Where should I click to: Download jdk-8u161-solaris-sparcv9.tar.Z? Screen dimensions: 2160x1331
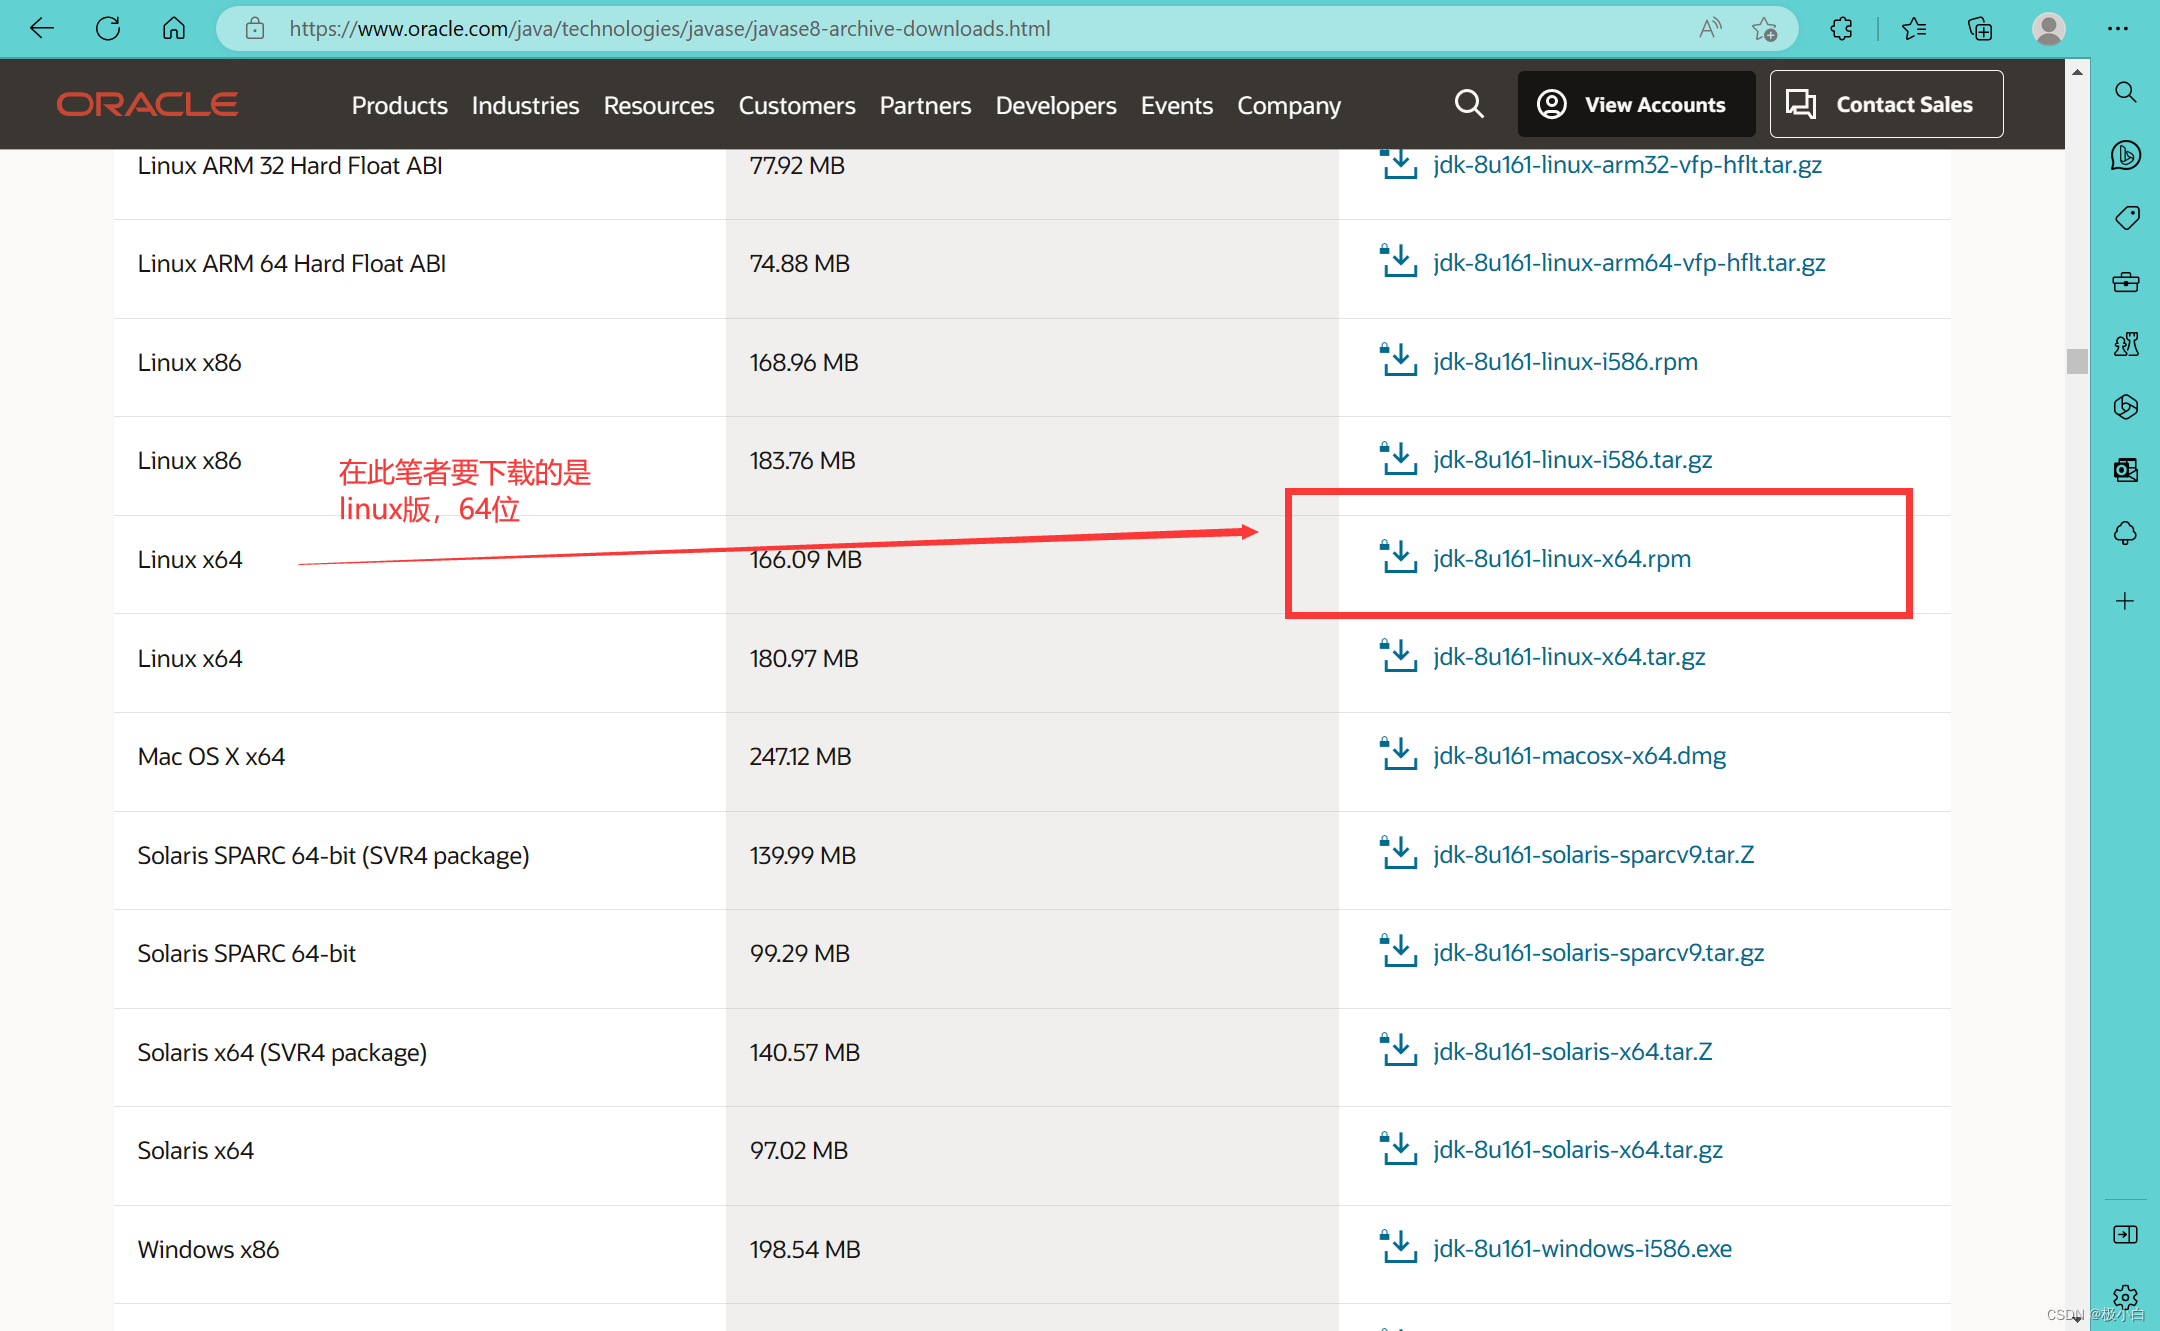tap(1593, 854)
